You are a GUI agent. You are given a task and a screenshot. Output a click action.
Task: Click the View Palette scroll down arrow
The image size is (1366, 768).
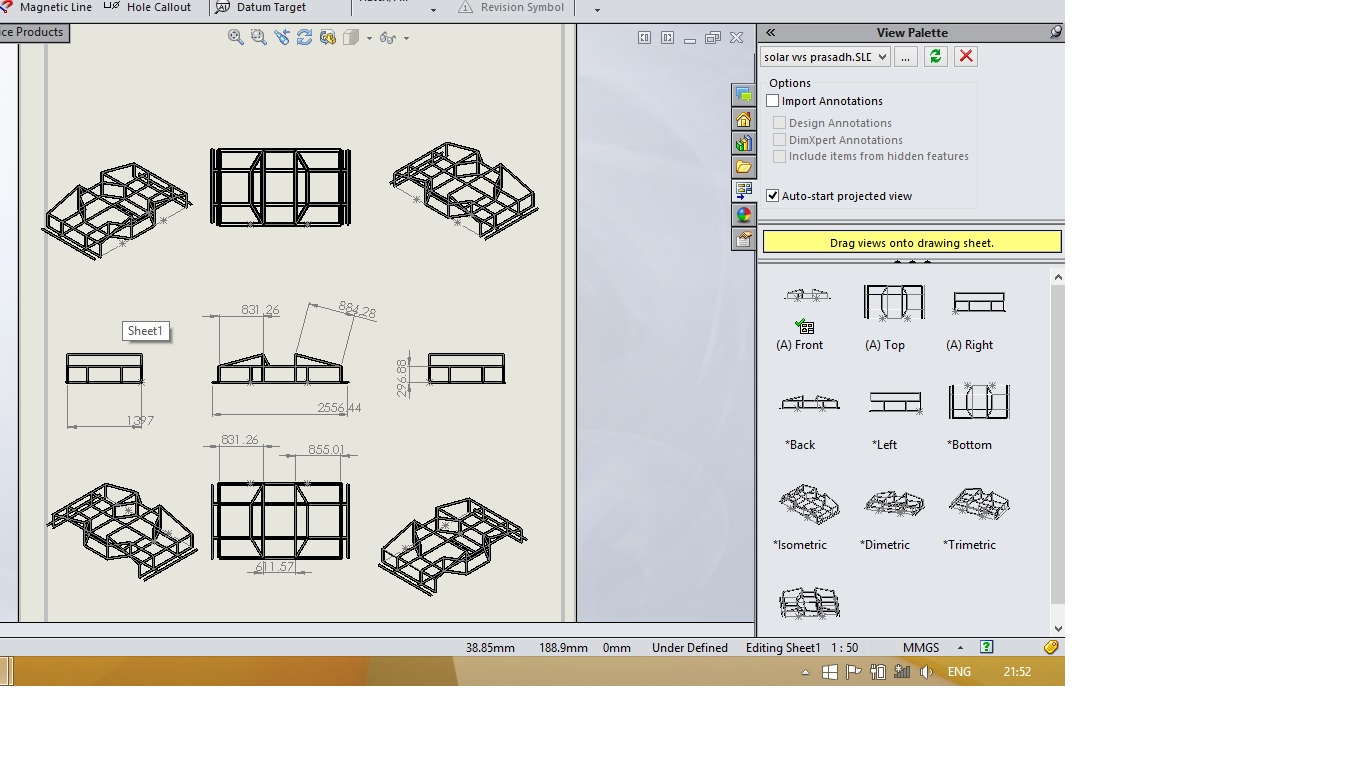pos(1058,629)
